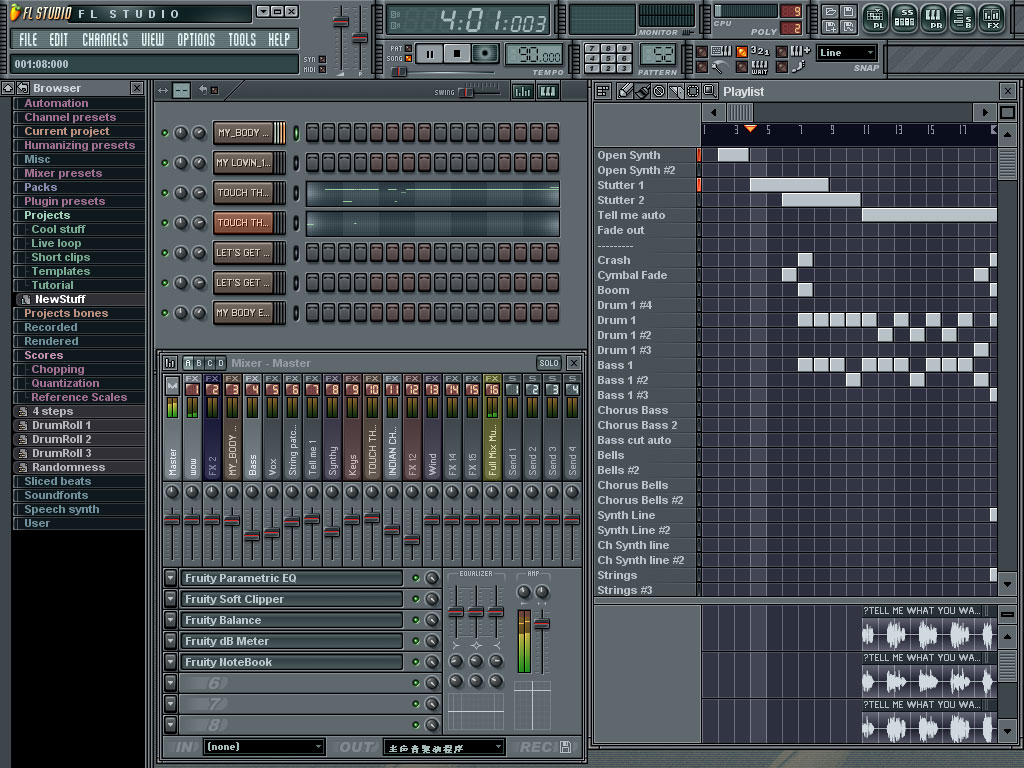Click the save icon next to REC
The width and height of the screenshot is (1024, 768).
coord(566,747)
